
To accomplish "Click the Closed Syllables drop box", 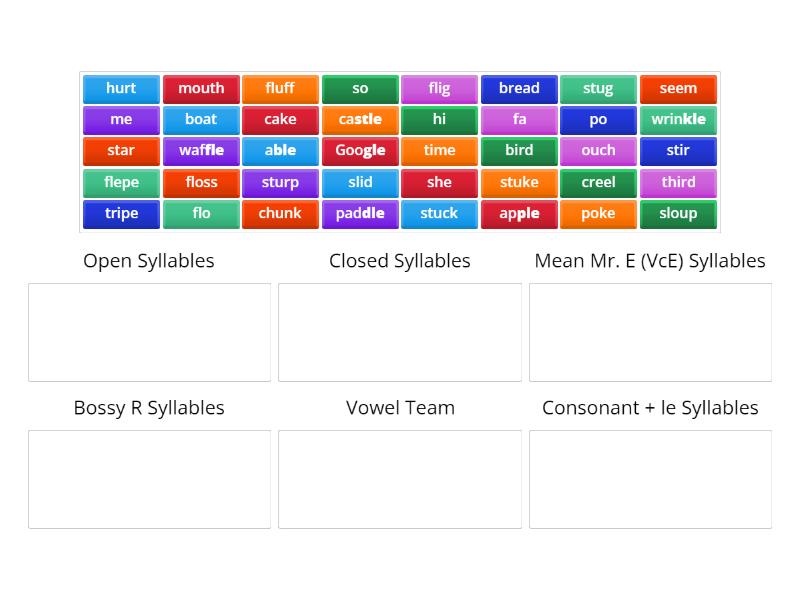I will click(400, 332).
